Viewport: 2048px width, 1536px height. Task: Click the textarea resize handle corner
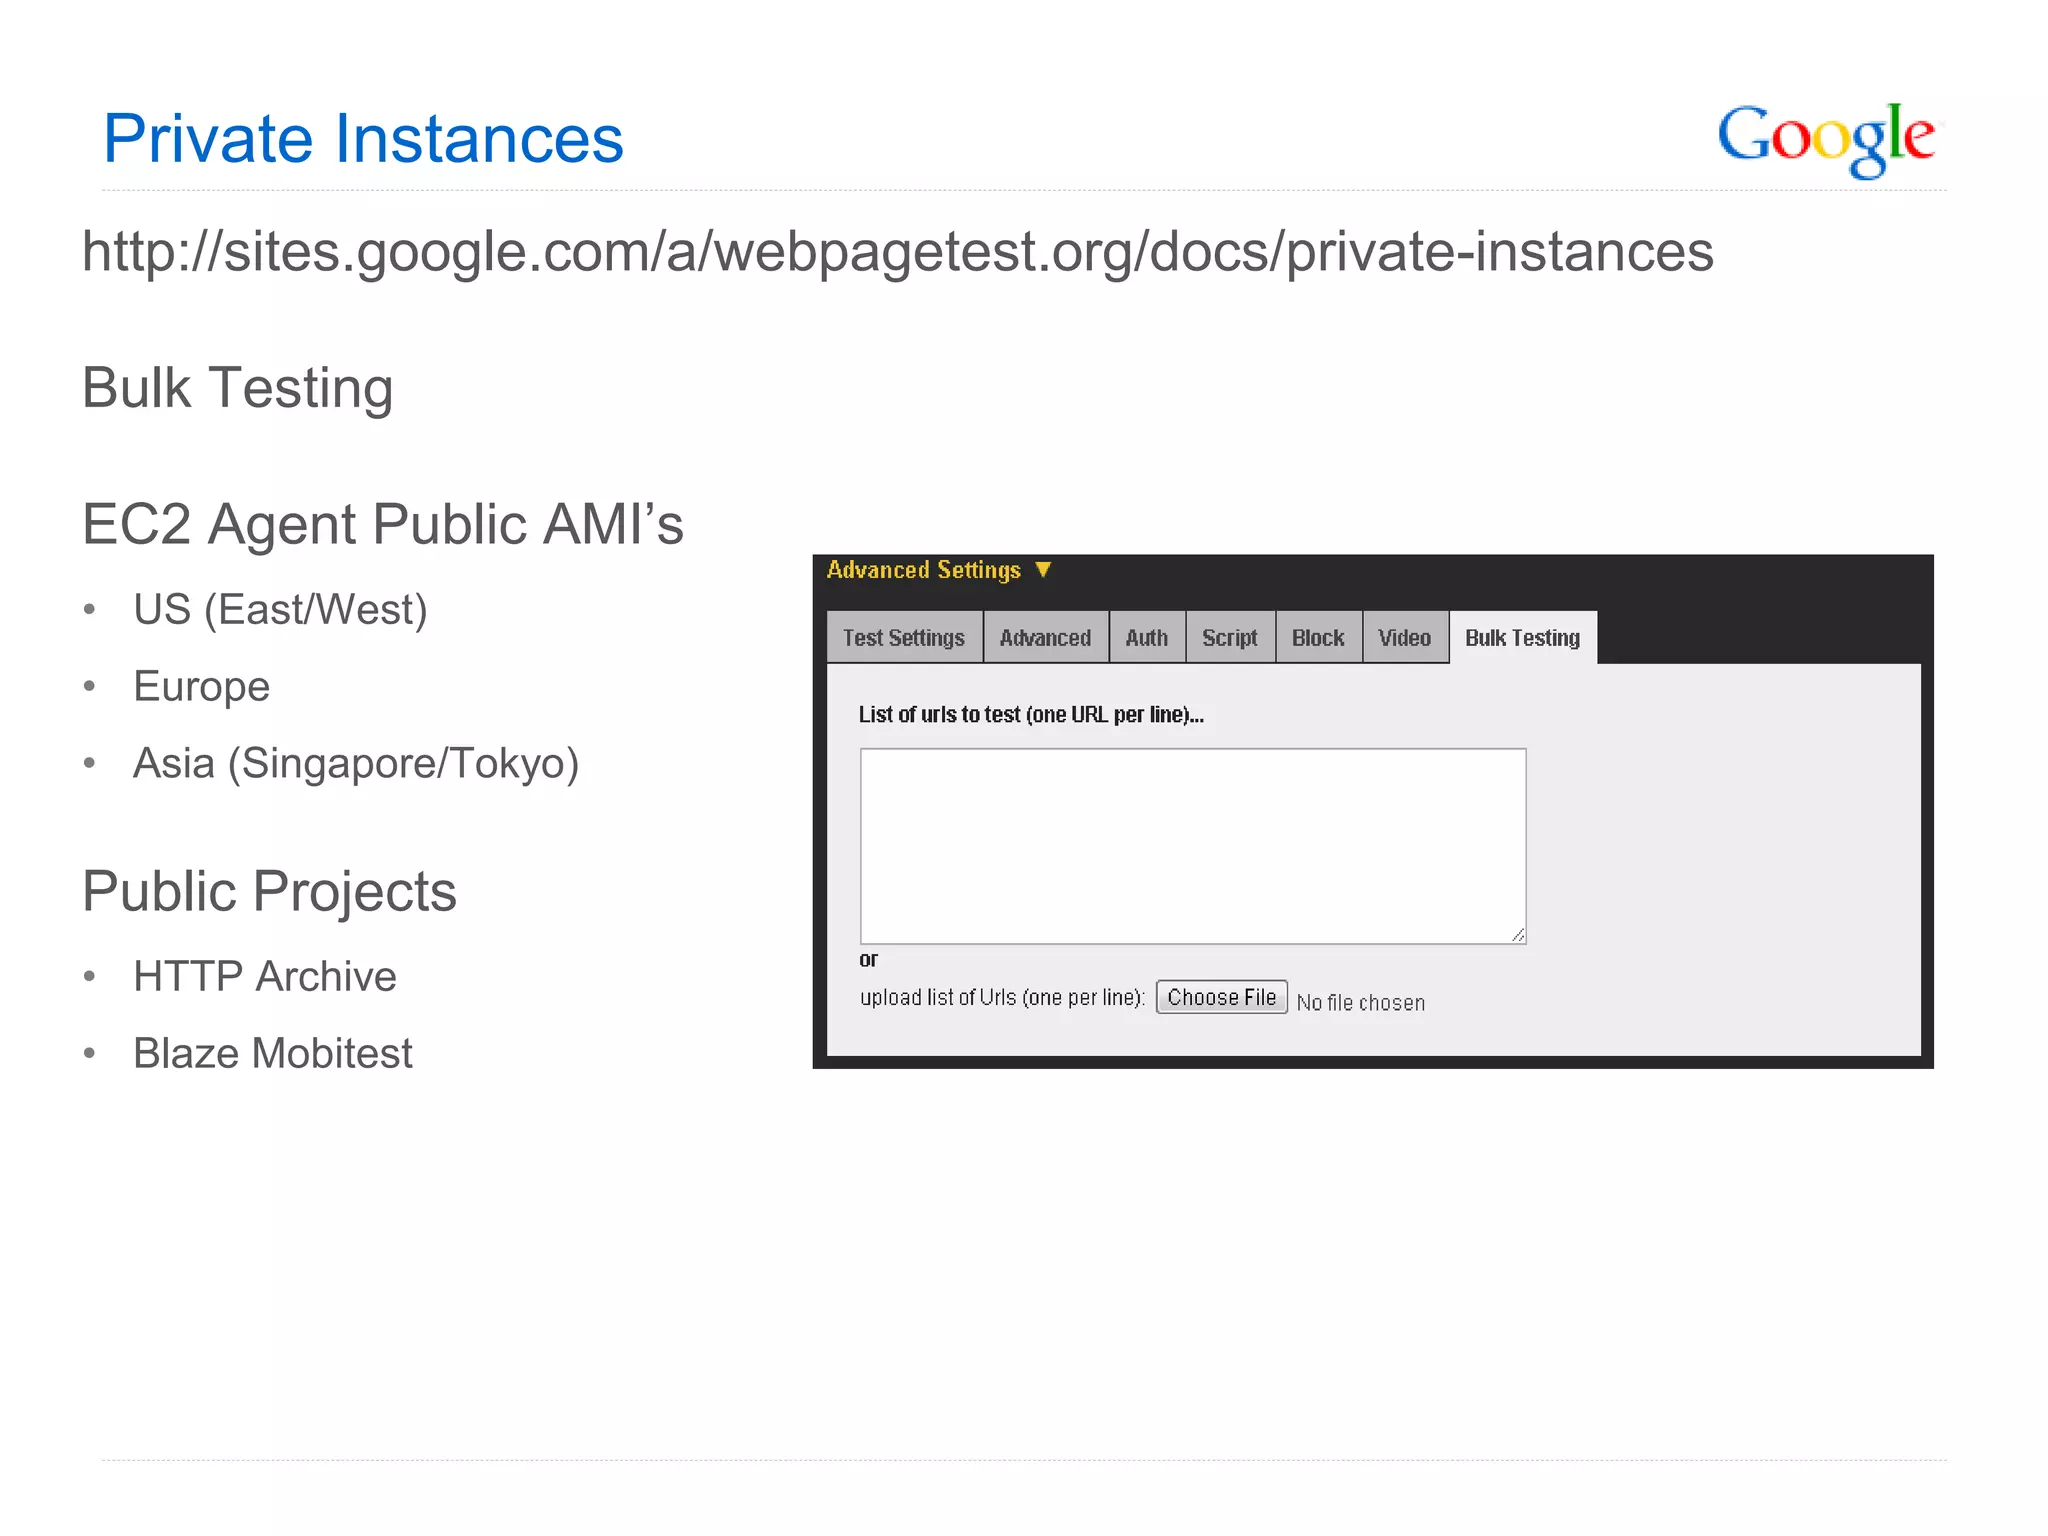point(1518,935)
